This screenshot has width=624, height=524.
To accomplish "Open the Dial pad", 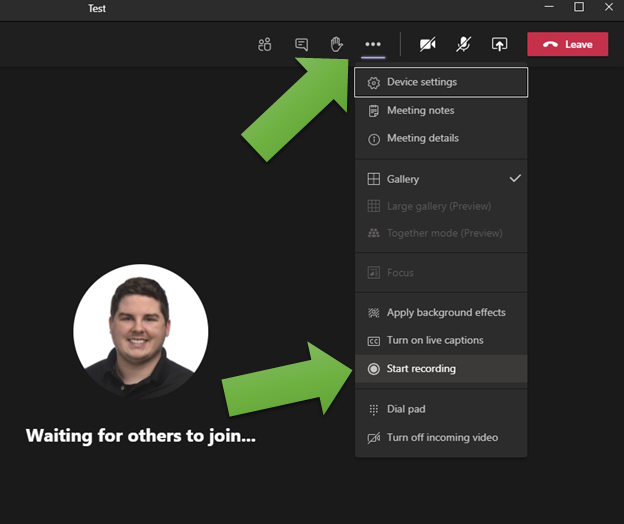I will pos(441,409).
